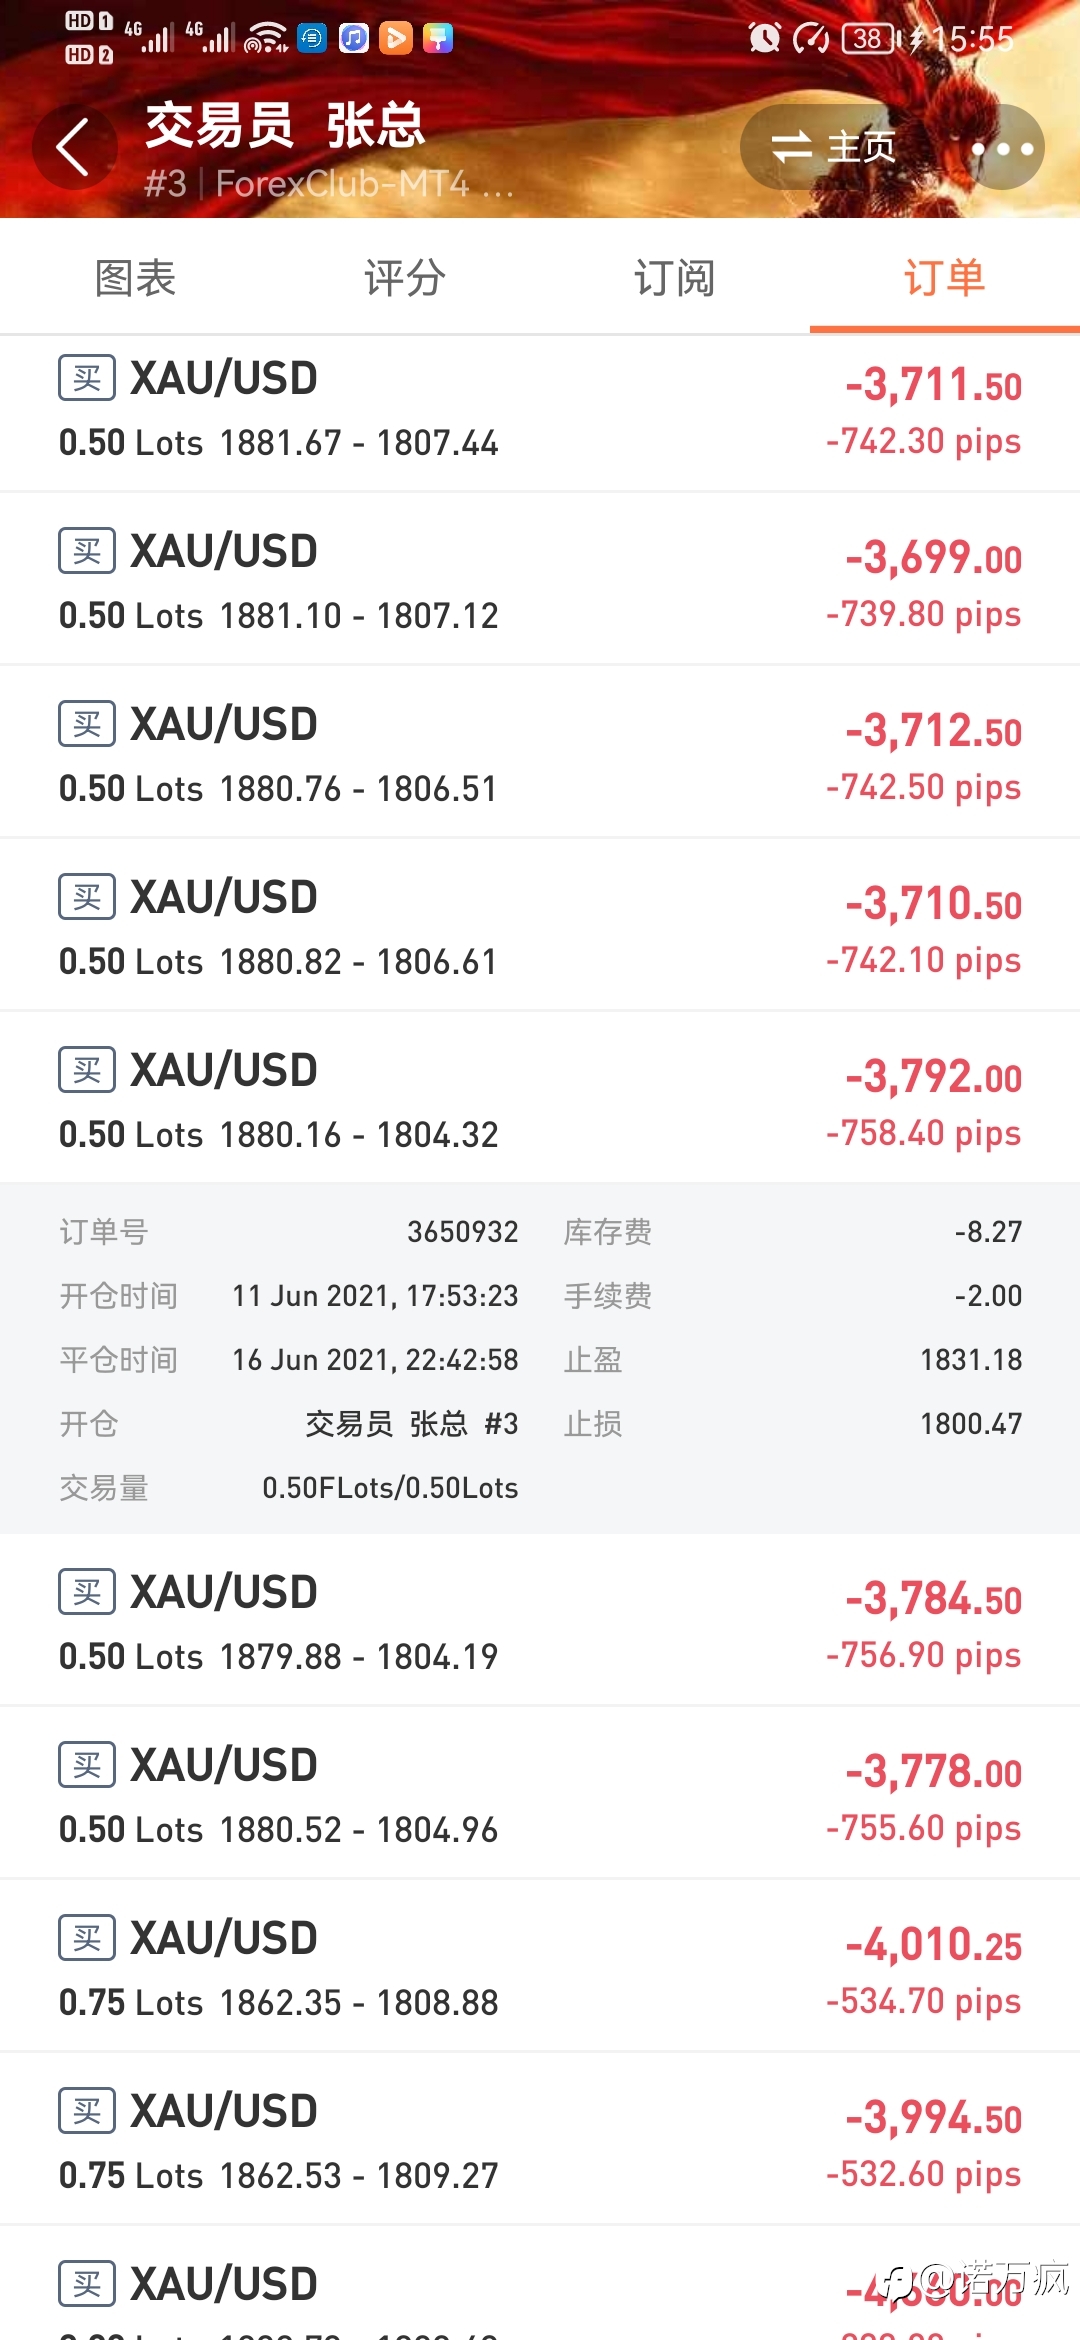This screenshot has width=1080, height=2340.
Task: Tap the 主页 switch button
Action: tap(833, 148)
